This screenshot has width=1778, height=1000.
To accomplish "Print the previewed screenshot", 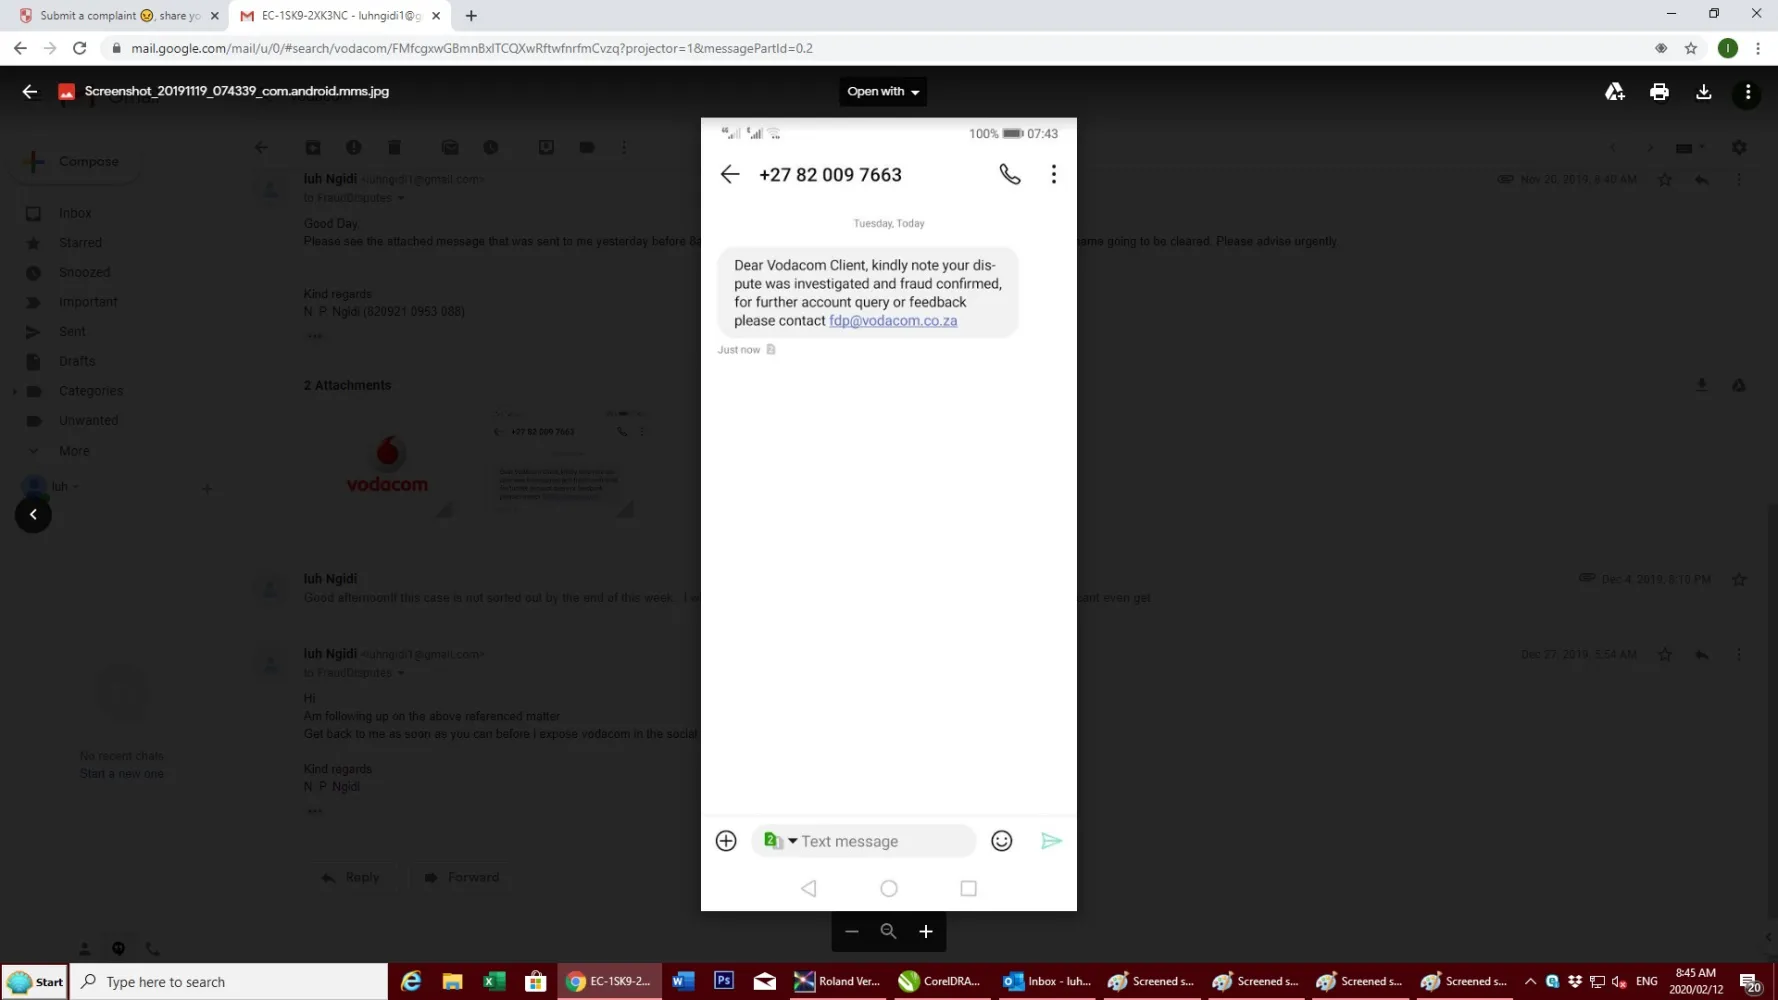I will coord(1659,91).
